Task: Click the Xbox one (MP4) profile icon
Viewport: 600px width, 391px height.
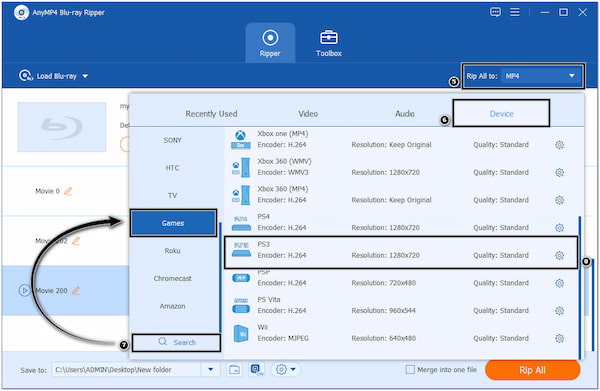Action: click(x=241, y=140)
